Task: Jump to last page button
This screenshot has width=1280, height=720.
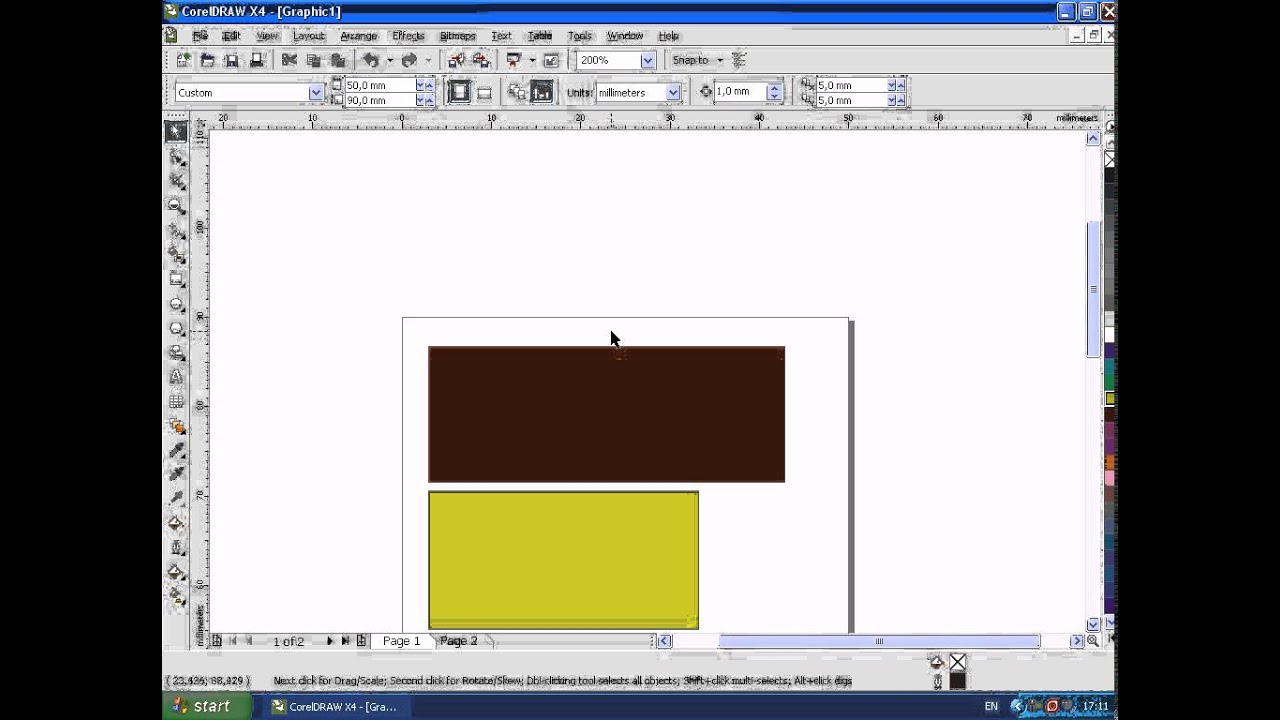Action: [346, 641]
